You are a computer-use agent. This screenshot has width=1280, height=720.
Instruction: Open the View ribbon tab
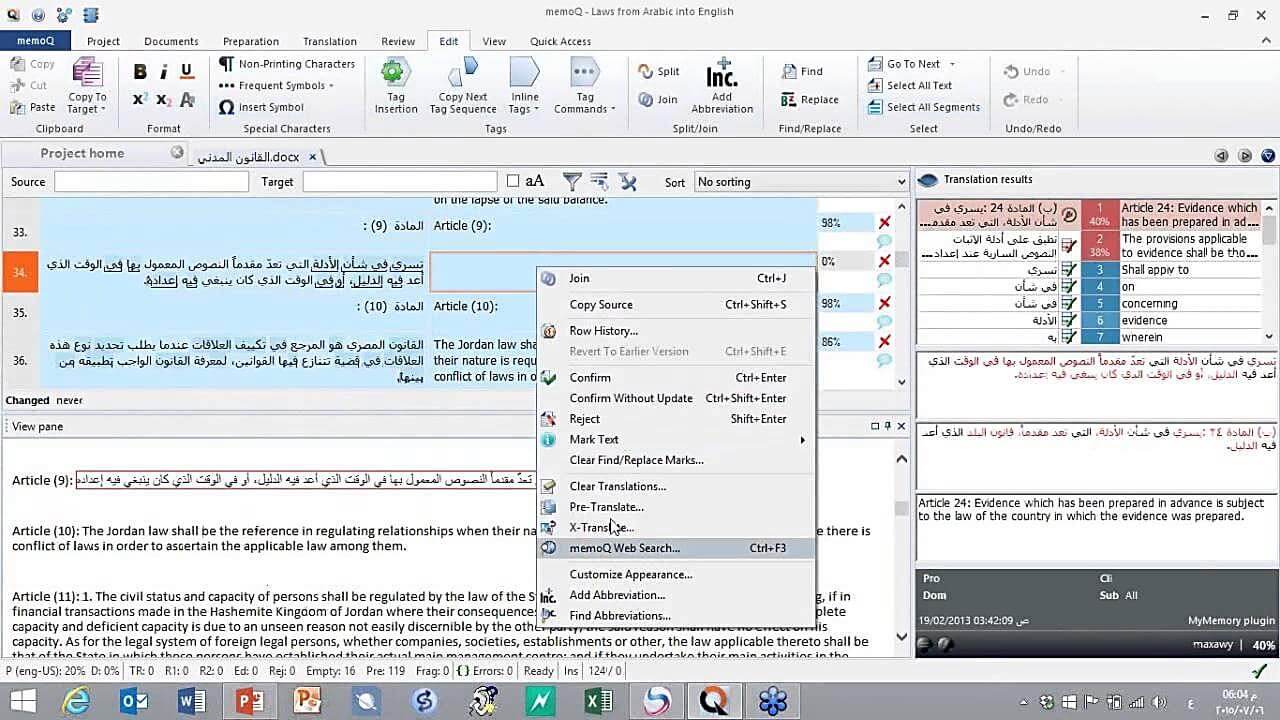494,41
